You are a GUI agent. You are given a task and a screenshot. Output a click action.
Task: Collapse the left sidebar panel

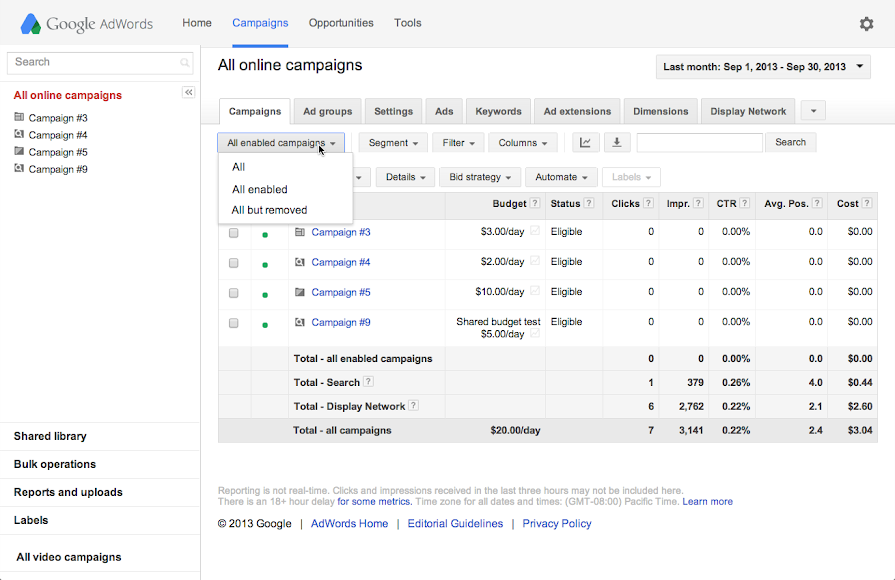[x=188, y=93]
